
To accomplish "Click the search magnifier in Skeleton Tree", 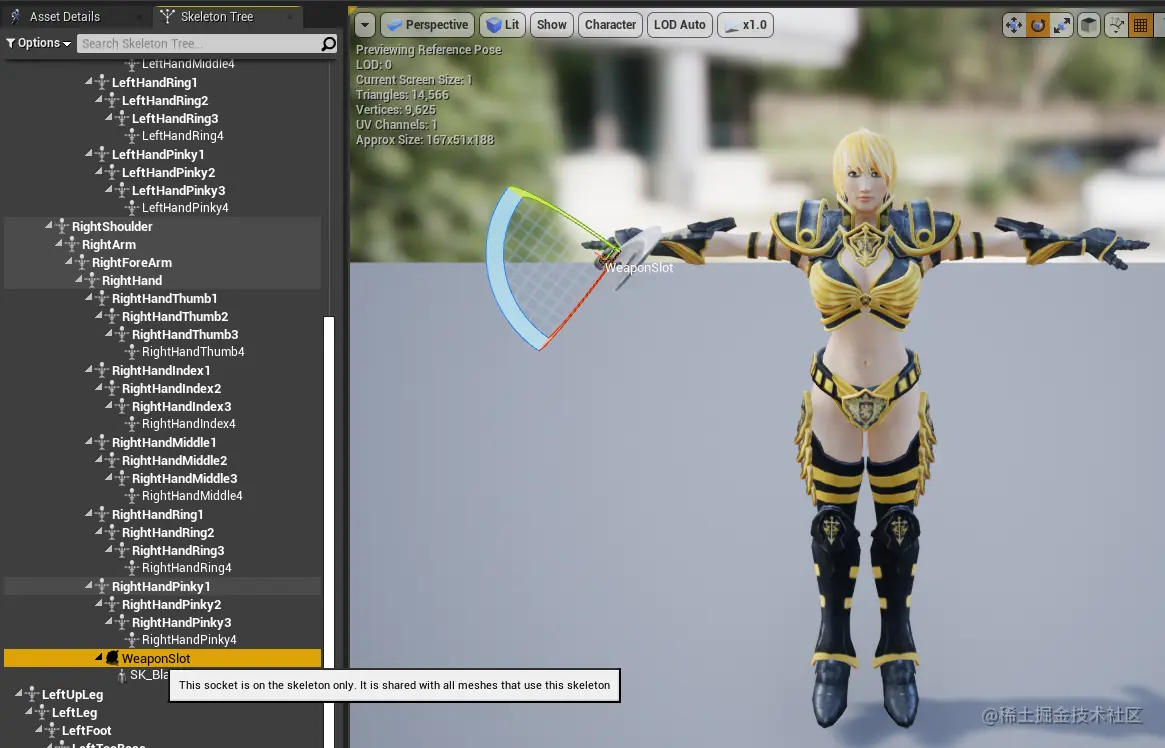I will 328,44.
